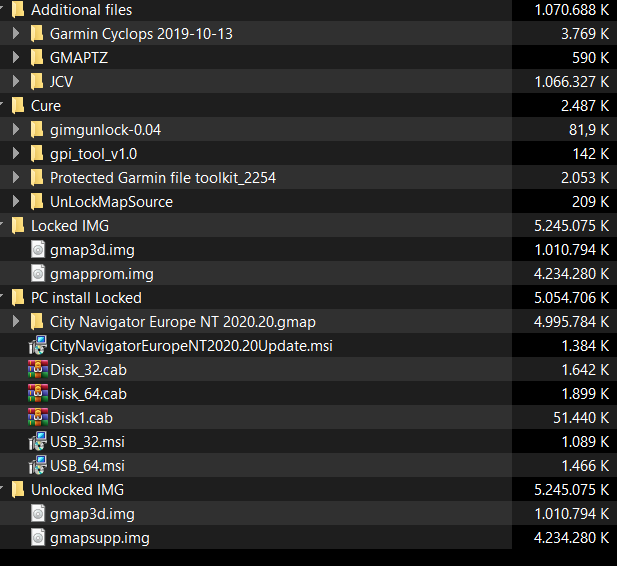The width and height of the screenshot is (617, 566).
Task: Click the GMAPTZ folder icon
Action: point(37,57)
